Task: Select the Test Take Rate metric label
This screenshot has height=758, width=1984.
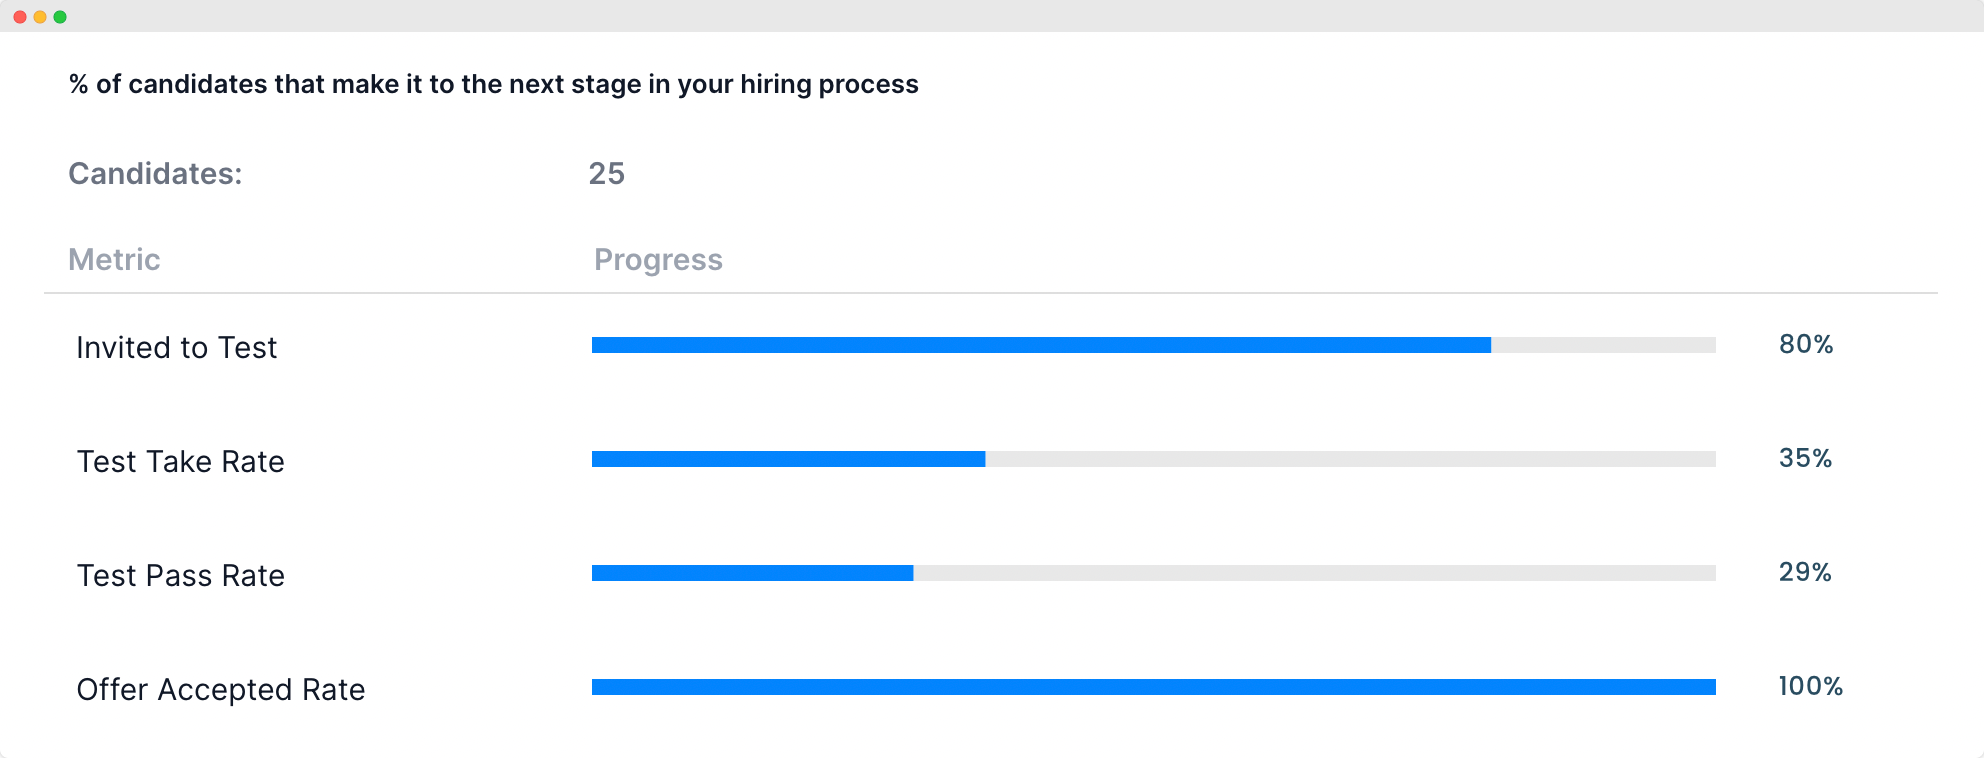Action: point(181,461)
